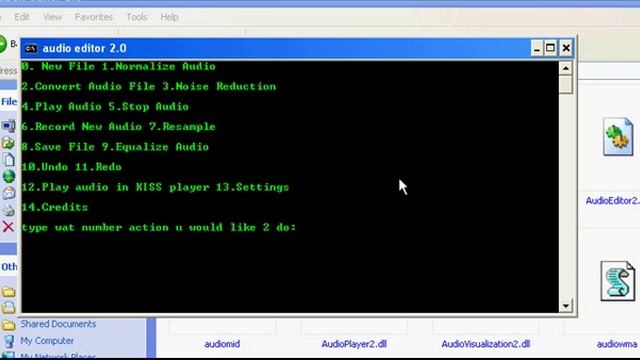This screenshot has height=360, width=640.
Task: Open the Favorites menu in Explorer
Action: point(93,17)
